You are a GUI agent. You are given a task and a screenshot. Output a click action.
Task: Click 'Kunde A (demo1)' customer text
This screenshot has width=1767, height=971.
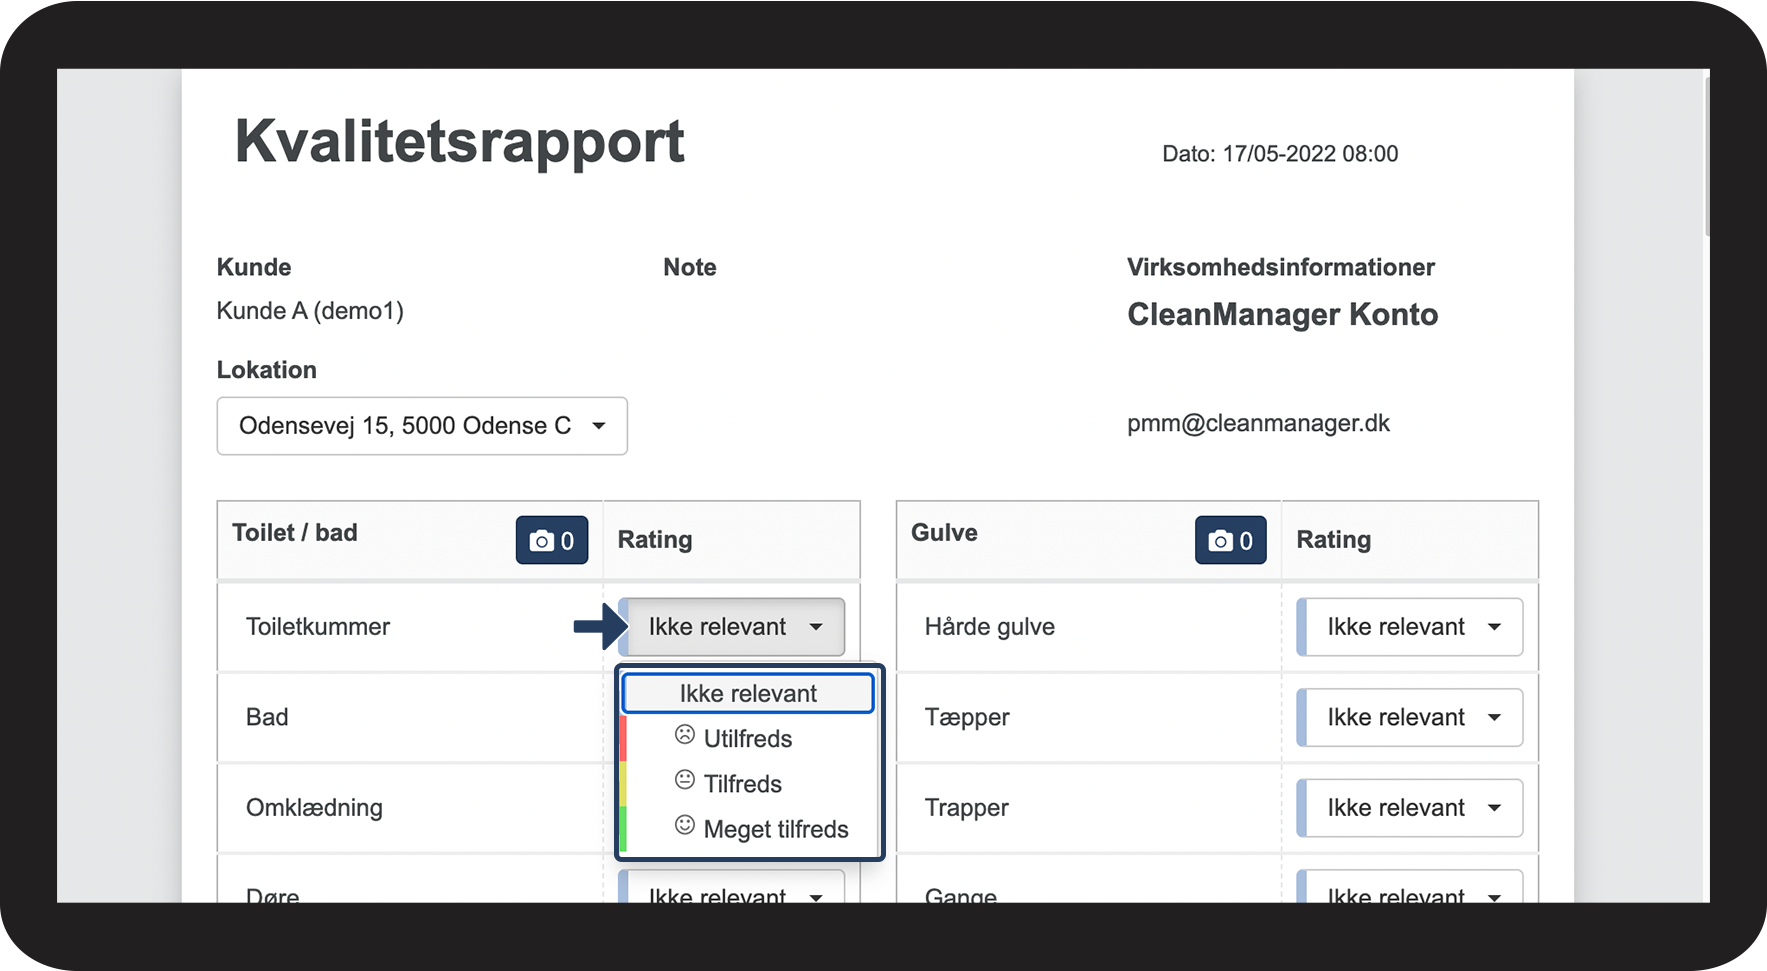click(x=310, y=311)
